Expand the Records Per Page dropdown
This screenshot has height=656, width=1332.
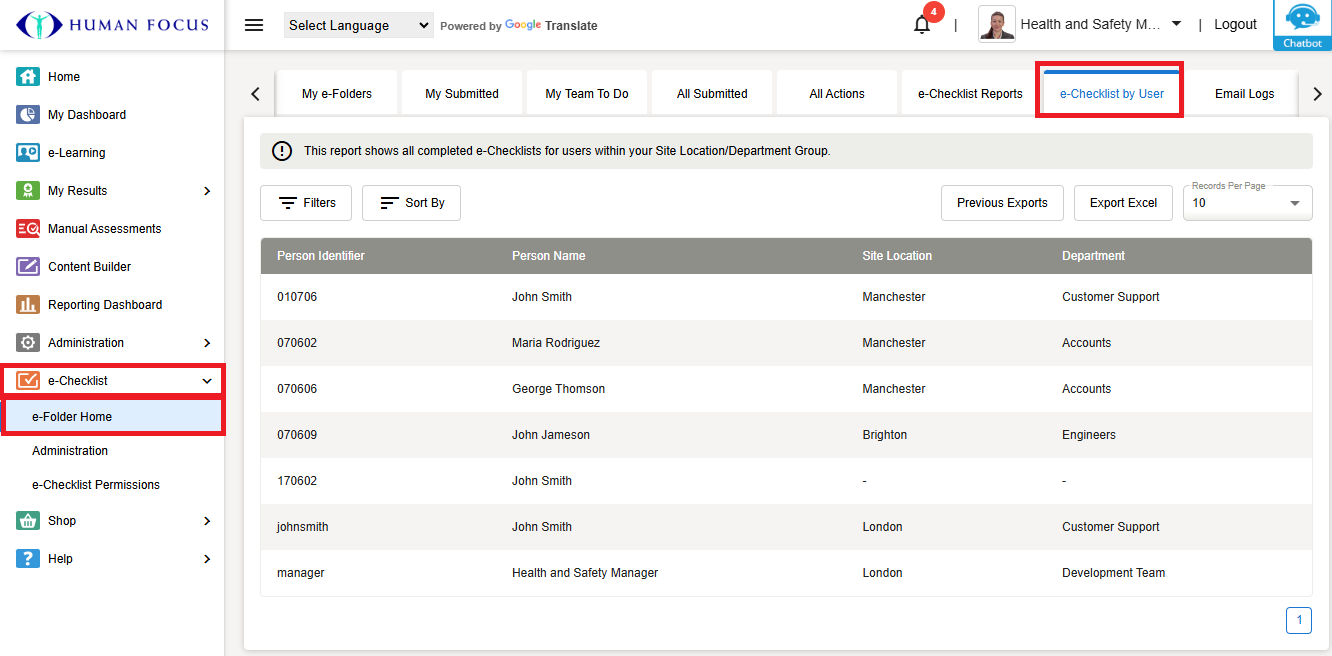1247,203
